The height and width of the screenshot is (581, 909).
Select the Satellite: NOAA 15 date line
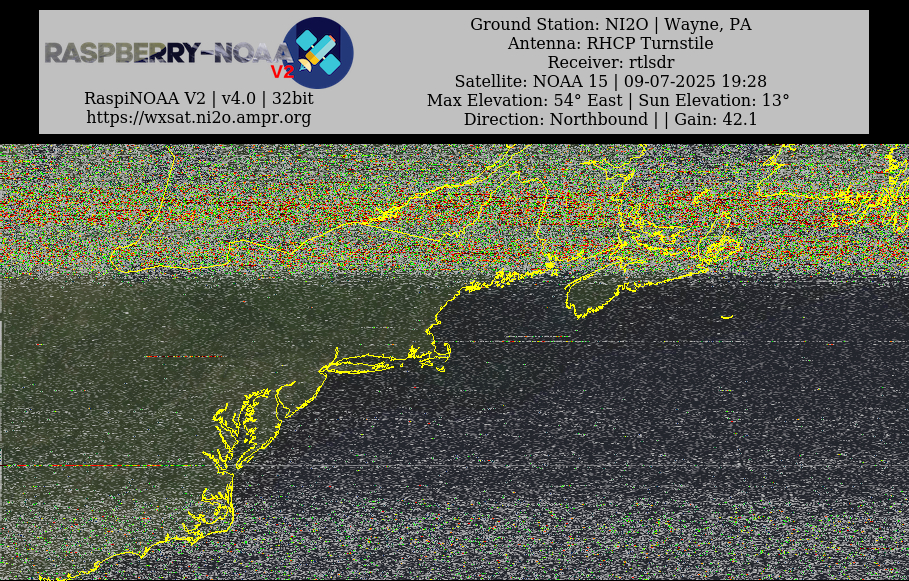(610, 81)
